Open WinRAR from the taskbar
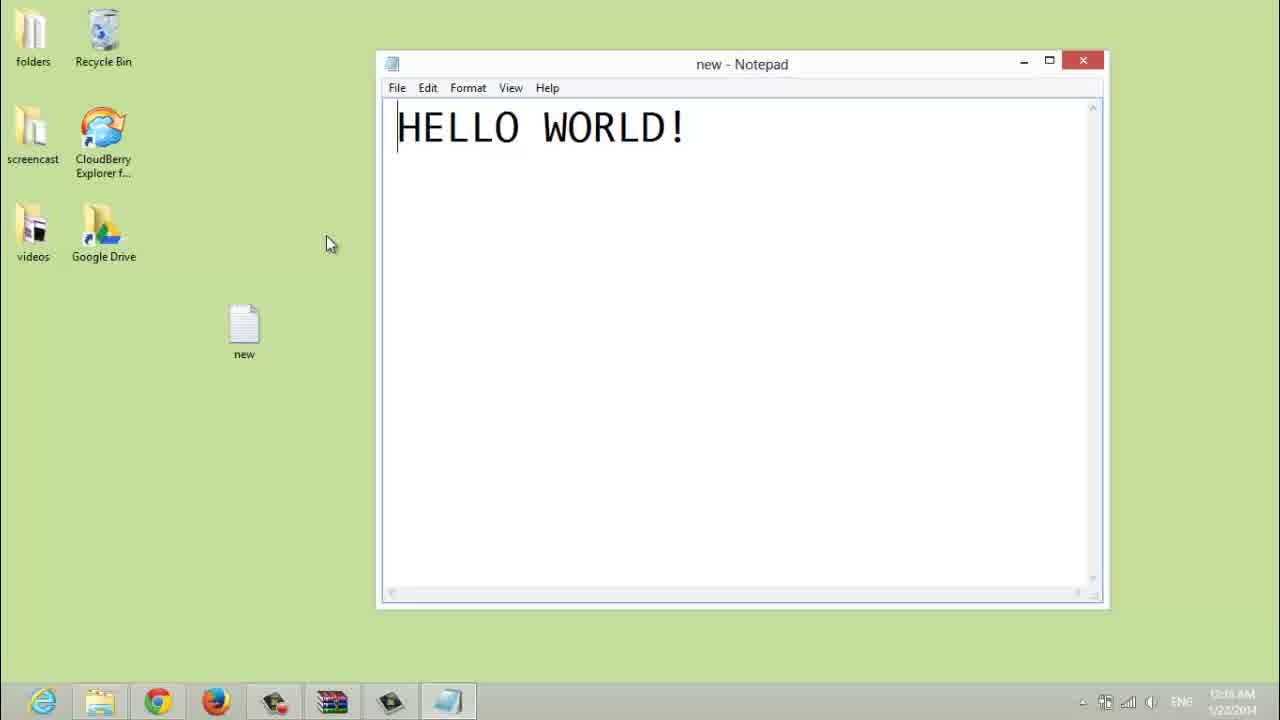 pos(332,700)
